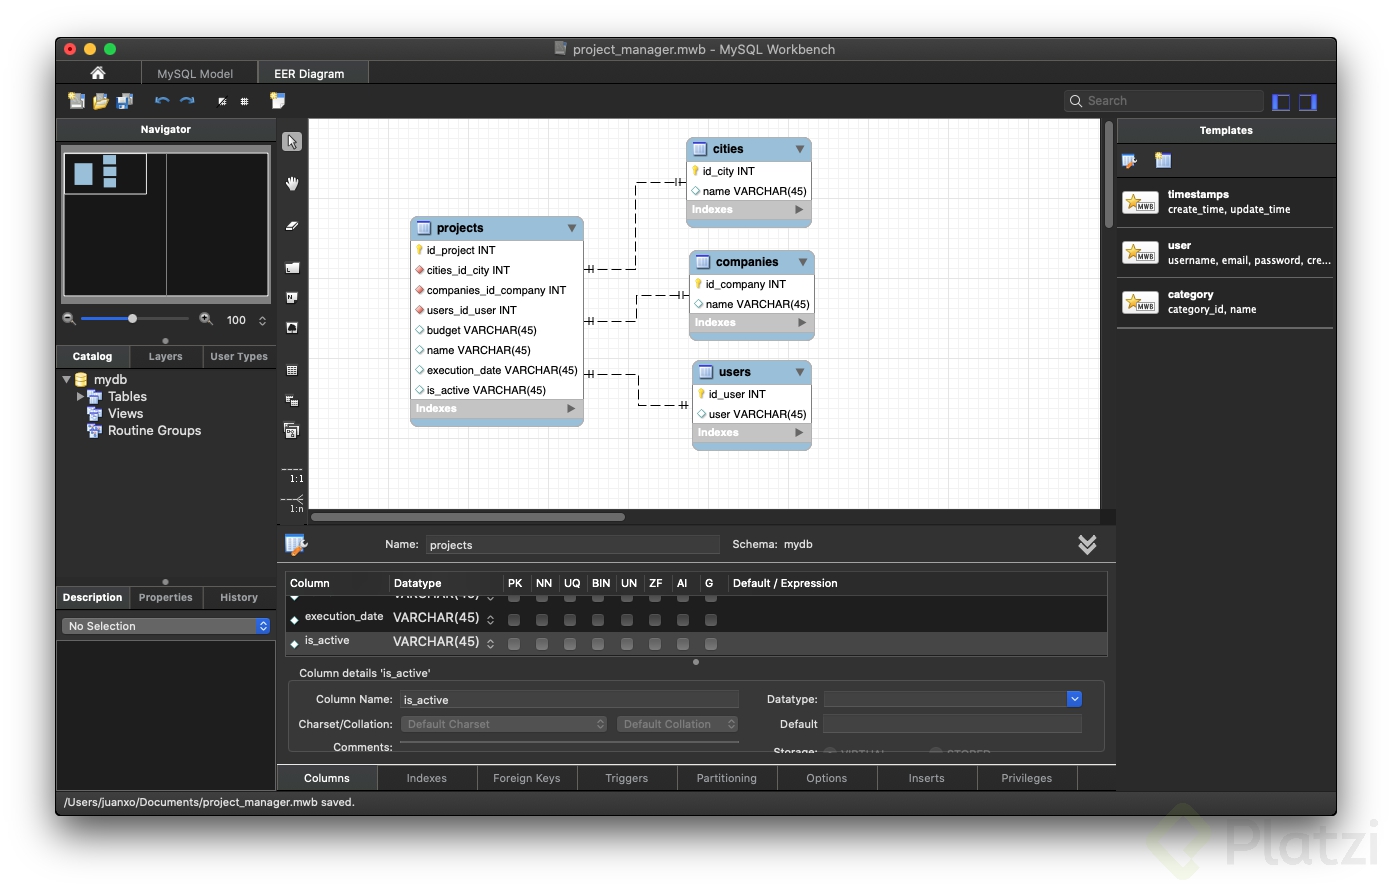This screenshot has height=889, width=1392.
Task: Check NN for the execution_date column
Action: click(x=542, y=620)
